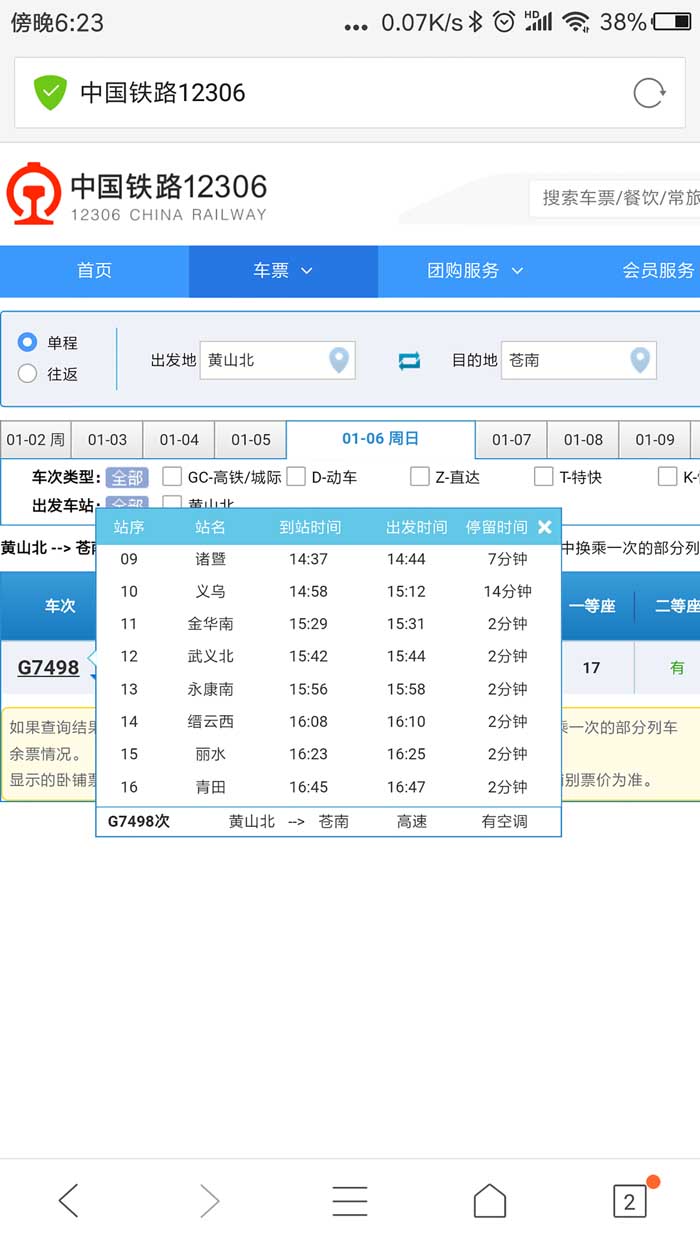
Task: Select the 单程 one-way radio button
Action: tap(28, 342)
